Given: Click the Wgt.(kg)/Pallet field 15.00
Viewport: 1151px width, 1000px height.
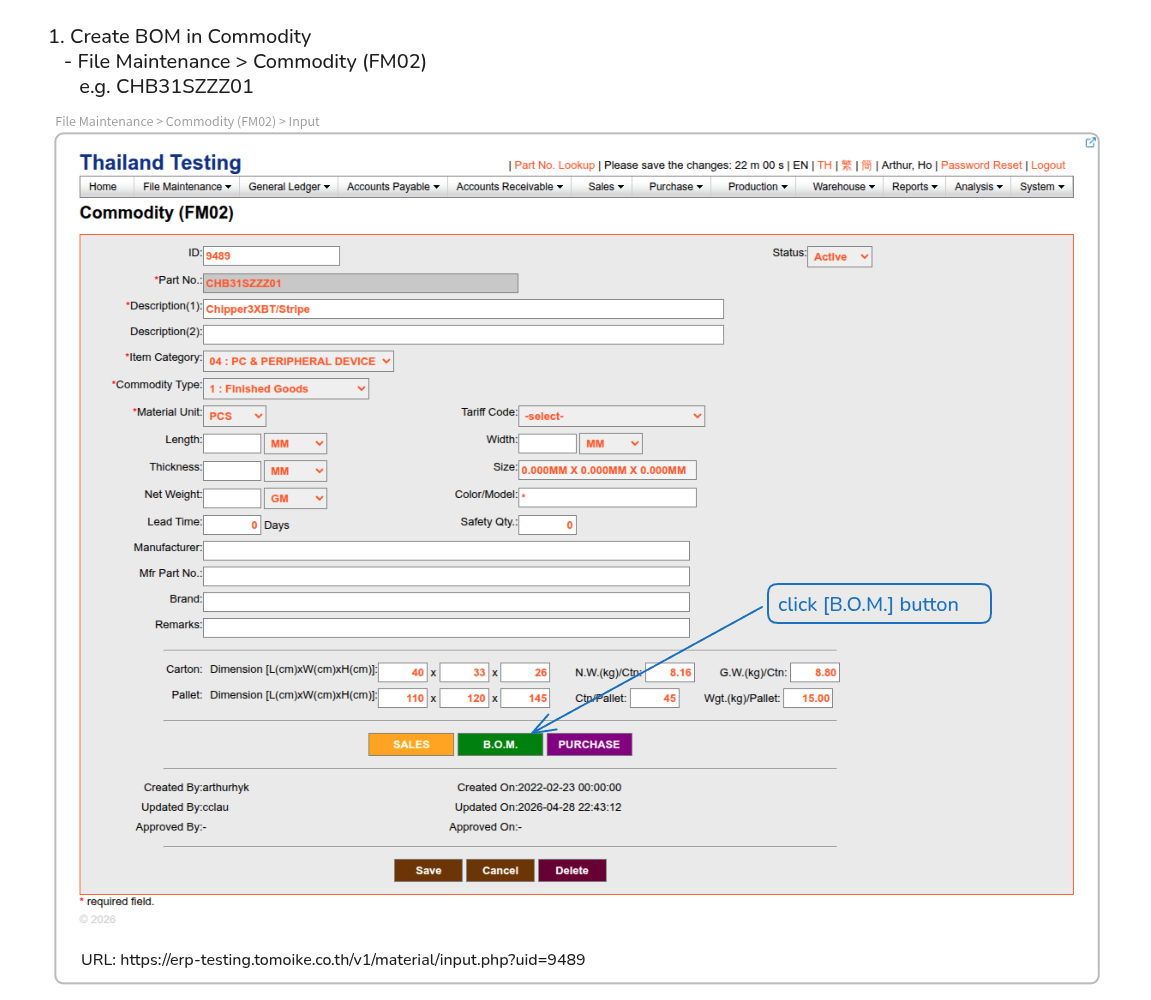Looking at the screenshot, I should (808, 698).
